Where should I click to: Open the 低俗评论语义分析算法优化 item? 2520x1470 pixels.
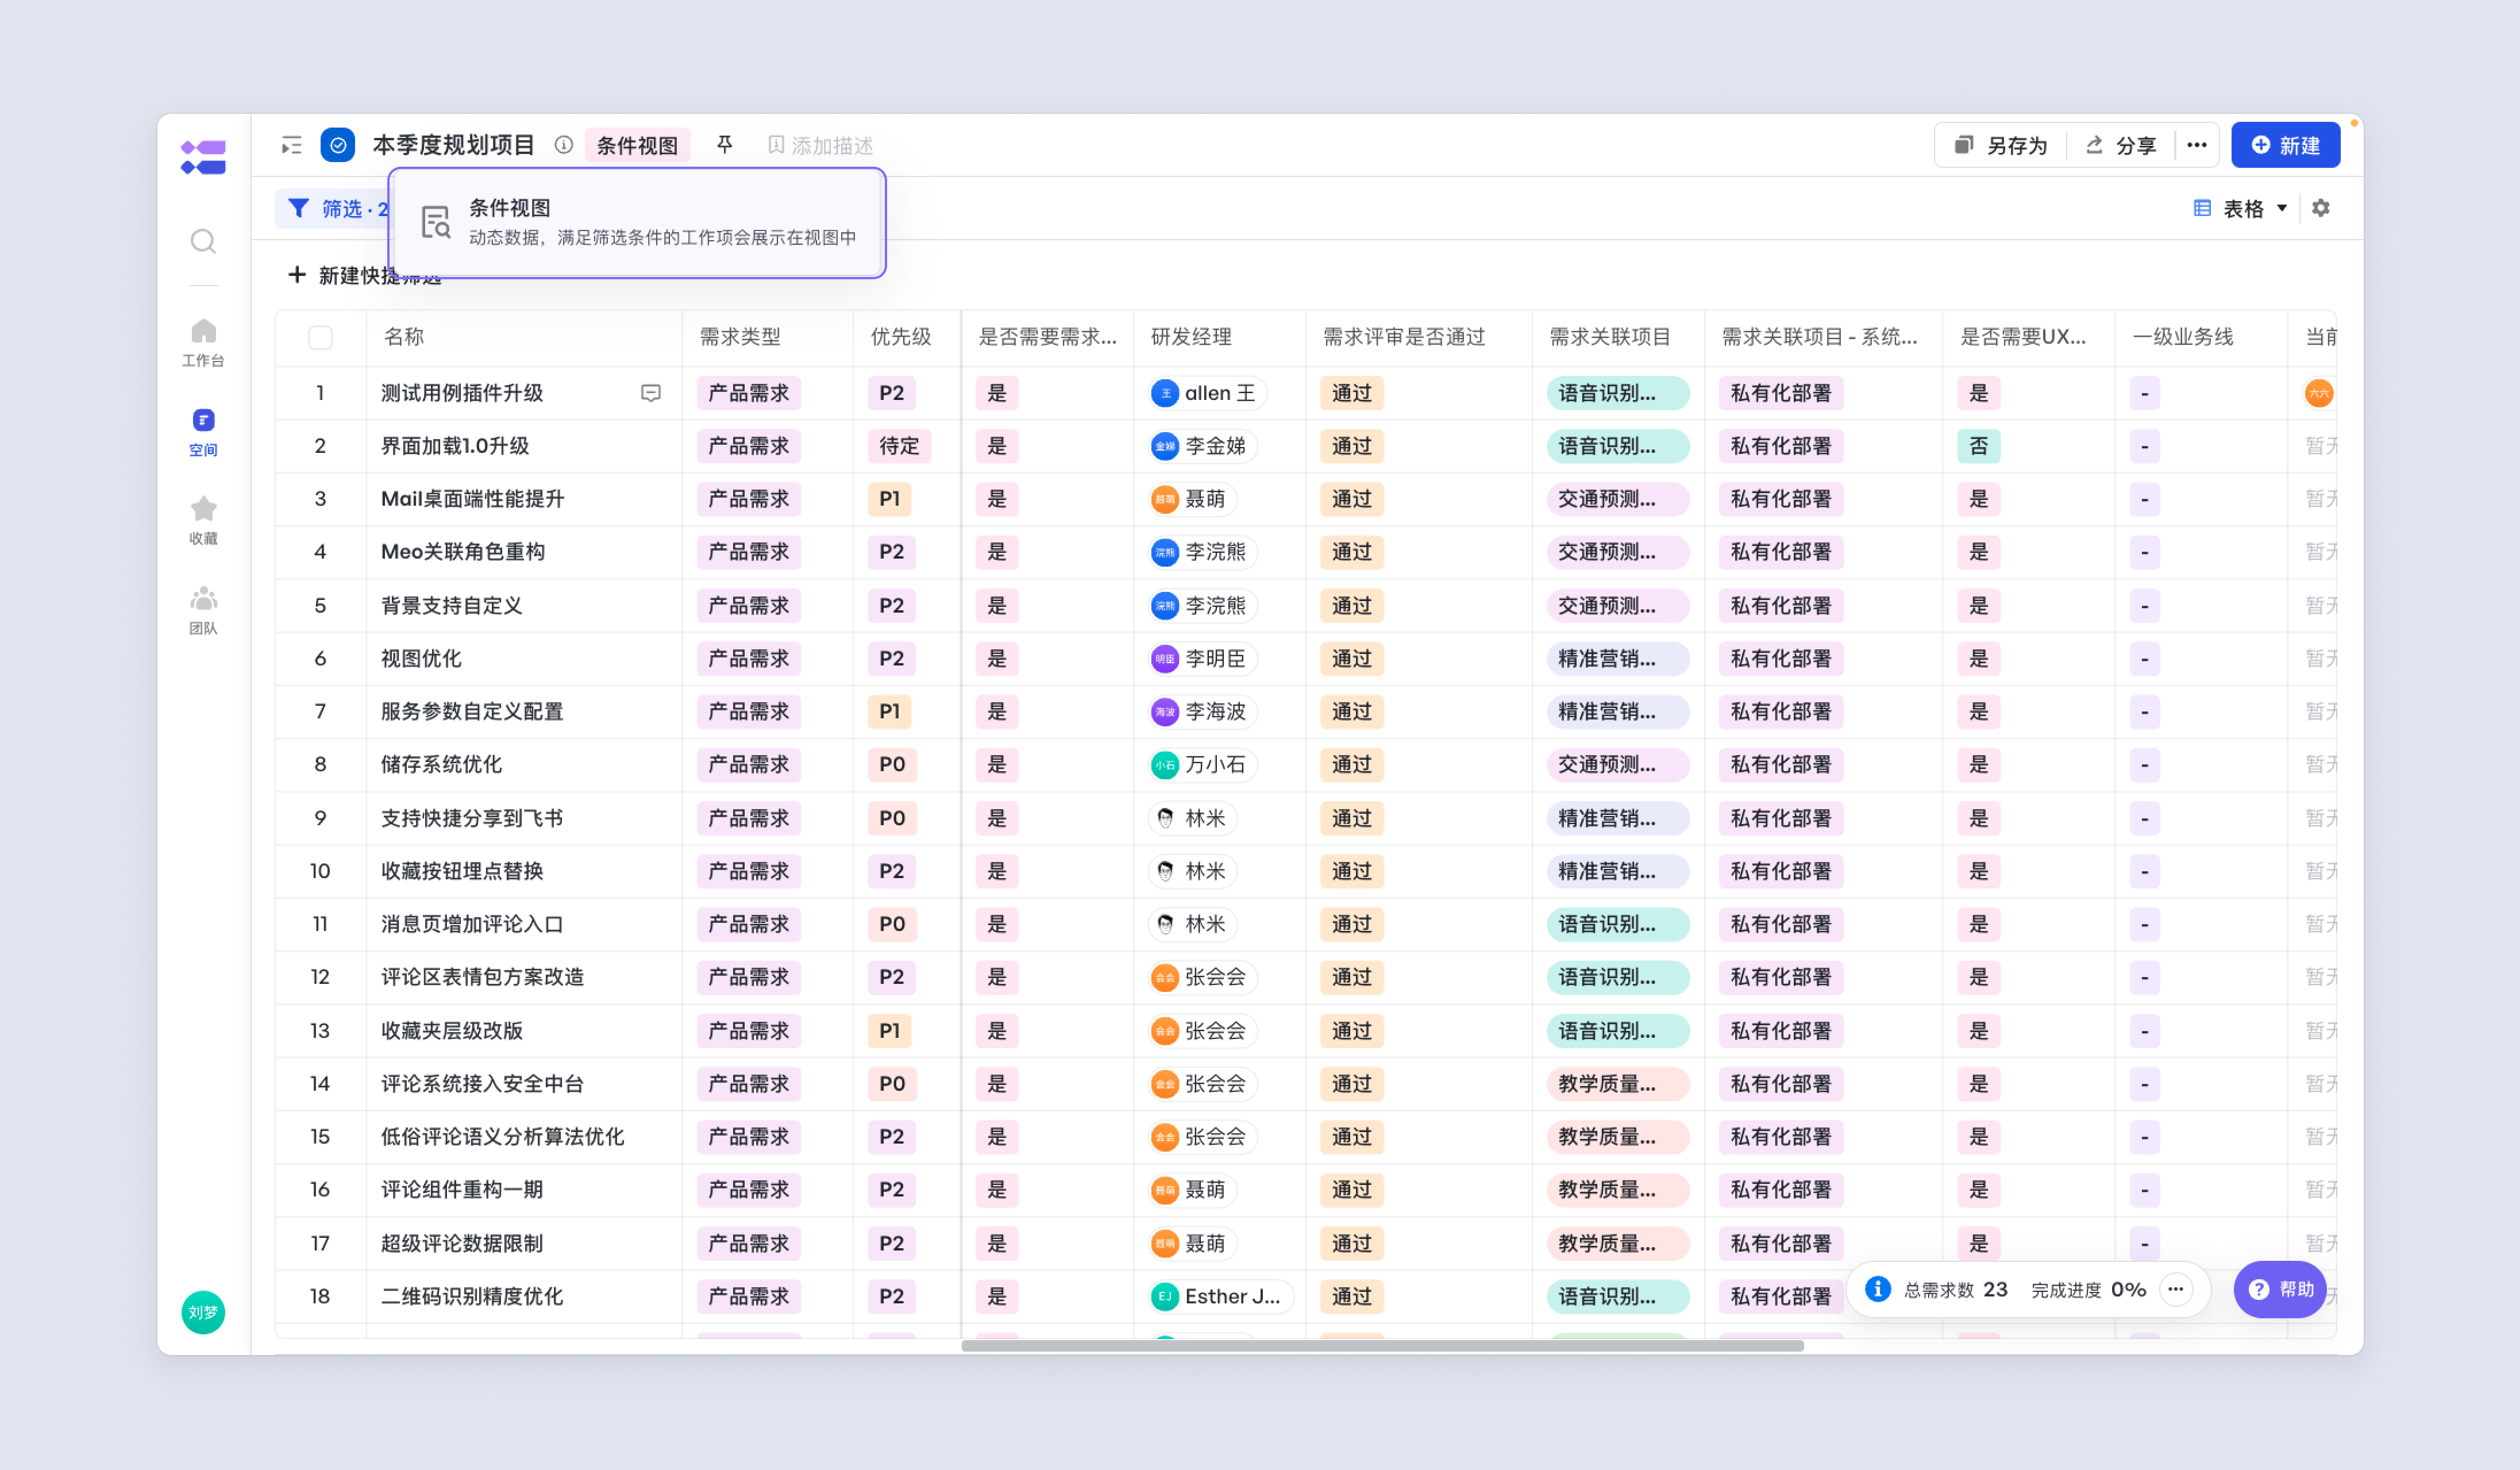point(503,1137)
